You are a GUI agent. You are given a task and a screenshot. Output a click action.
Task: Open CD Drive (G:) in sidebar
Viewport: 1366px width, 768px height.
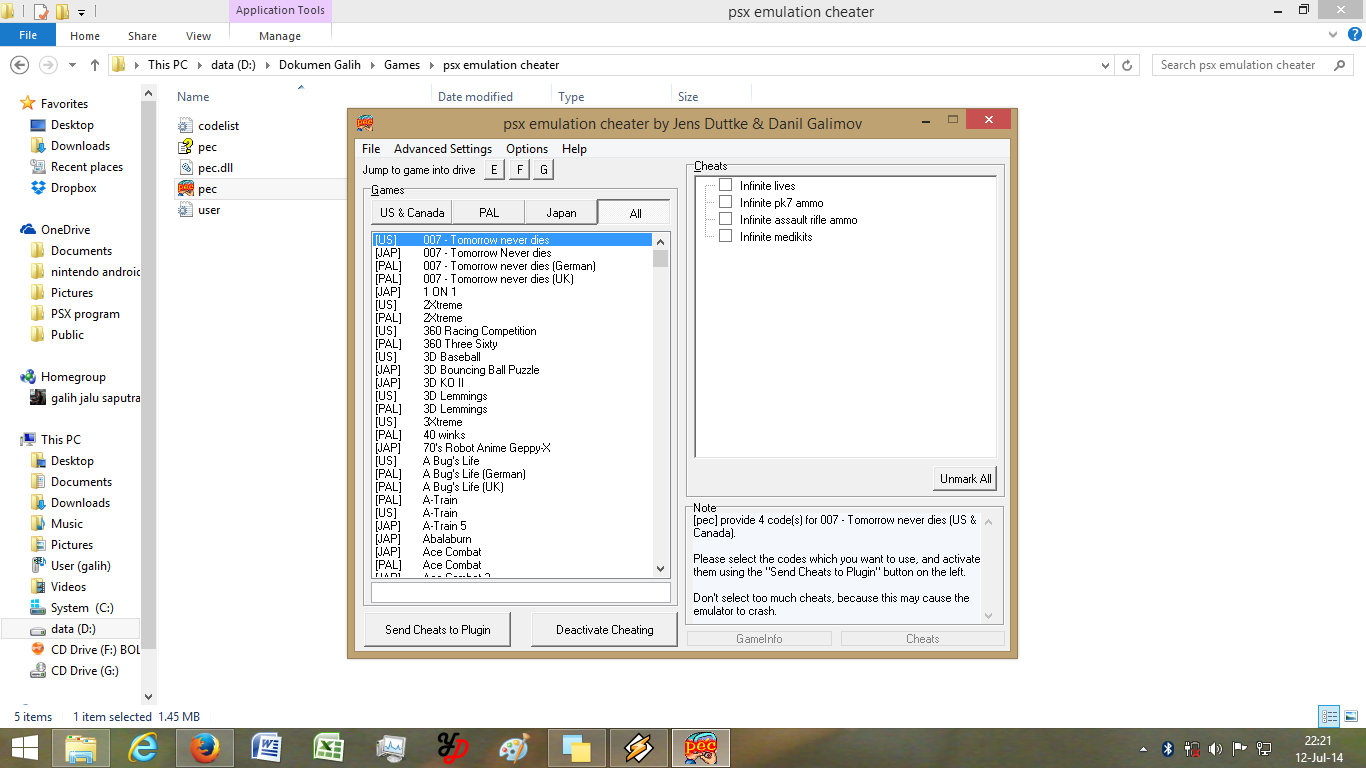click(85, 671)
